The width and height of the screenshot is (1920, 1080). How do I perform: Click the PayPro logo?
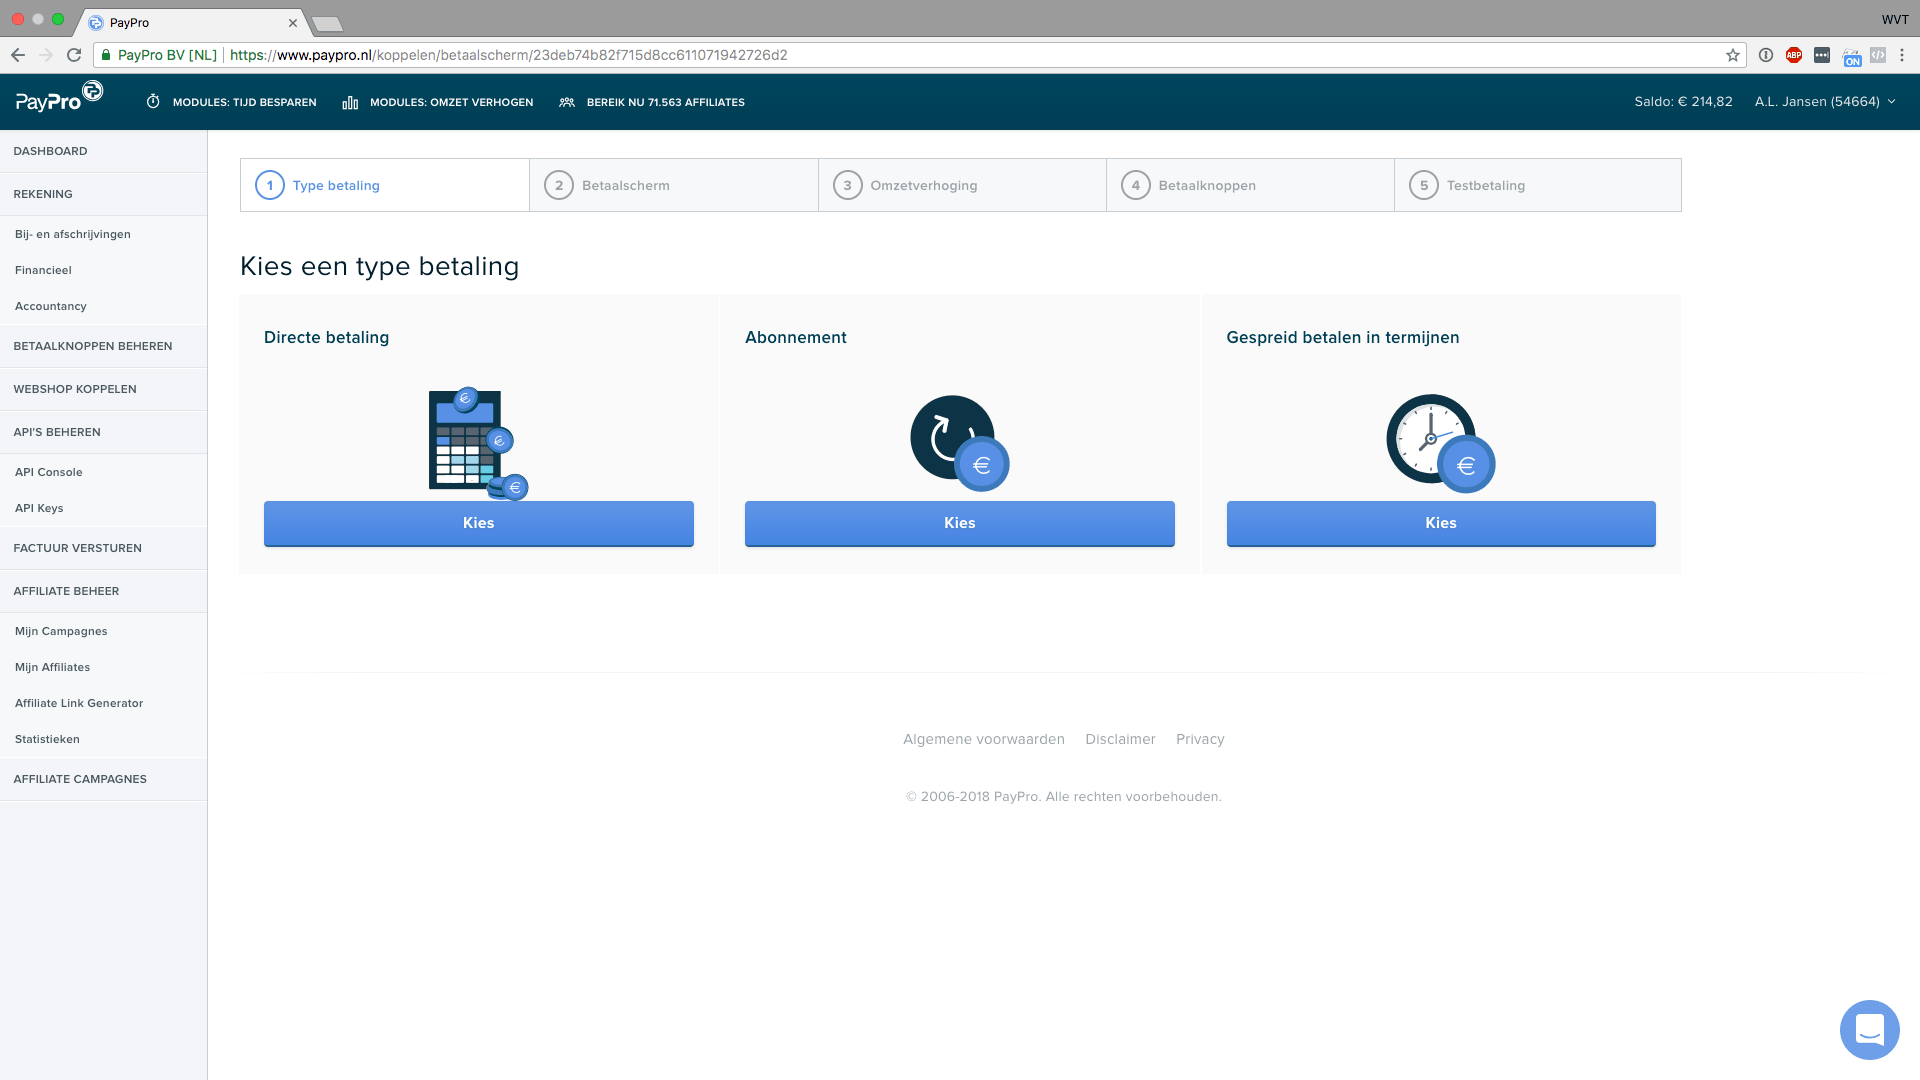(59, 98)
